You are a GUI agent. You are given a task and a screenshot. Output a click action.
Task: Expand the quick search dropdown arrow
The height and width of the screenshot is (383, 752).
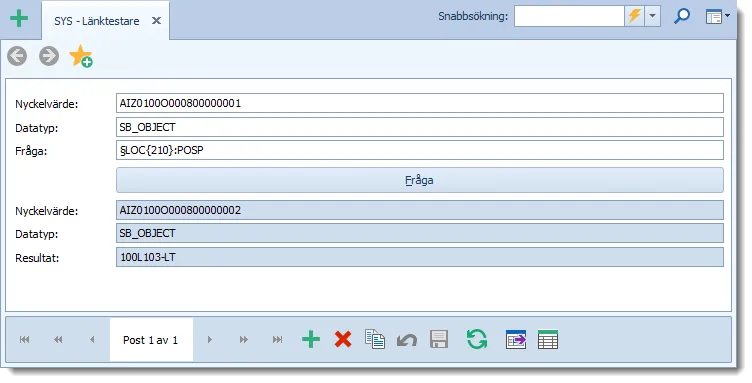[652, 16]
